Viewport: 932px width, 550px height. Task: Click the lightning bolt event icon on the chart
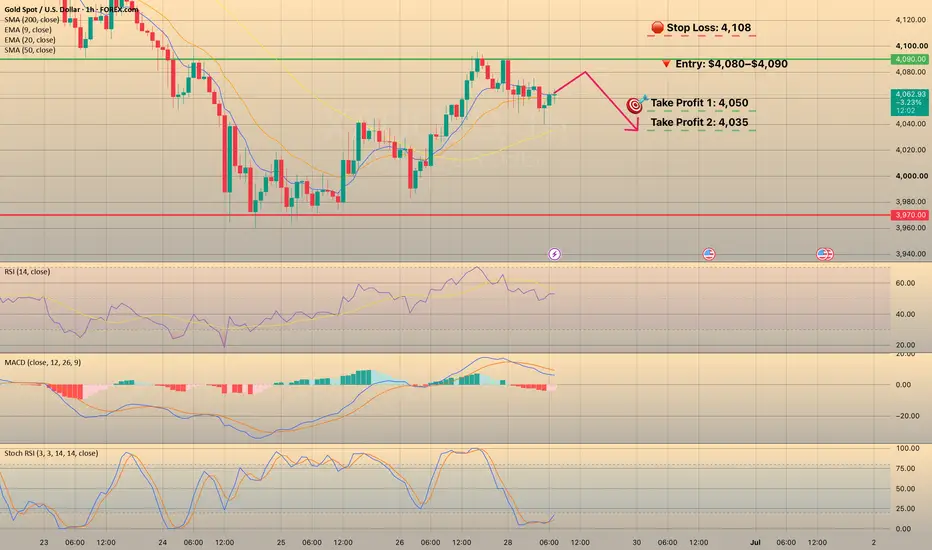(554, 254)
